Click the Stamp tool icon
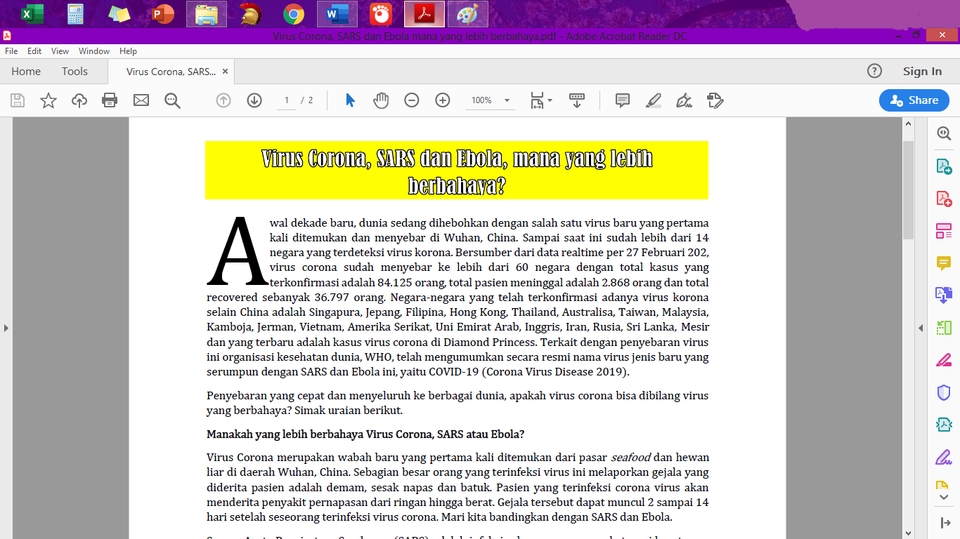960x539 pixels. [714, 100]
